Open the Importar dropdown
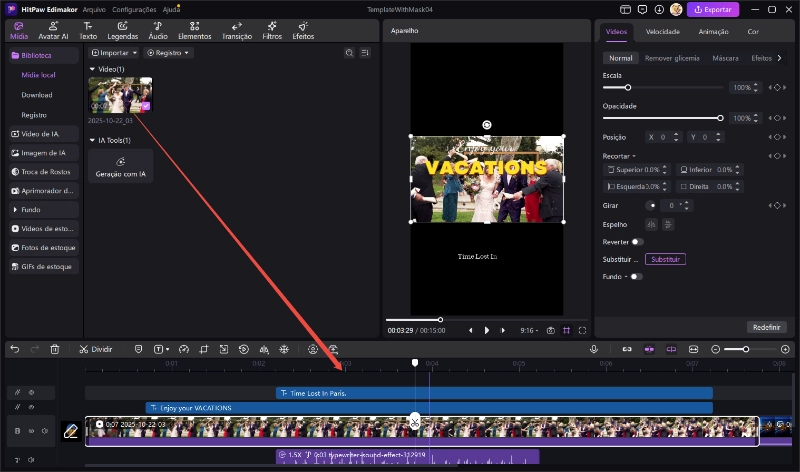The width and height of the screenshot is (800, 472). [114, 52]
